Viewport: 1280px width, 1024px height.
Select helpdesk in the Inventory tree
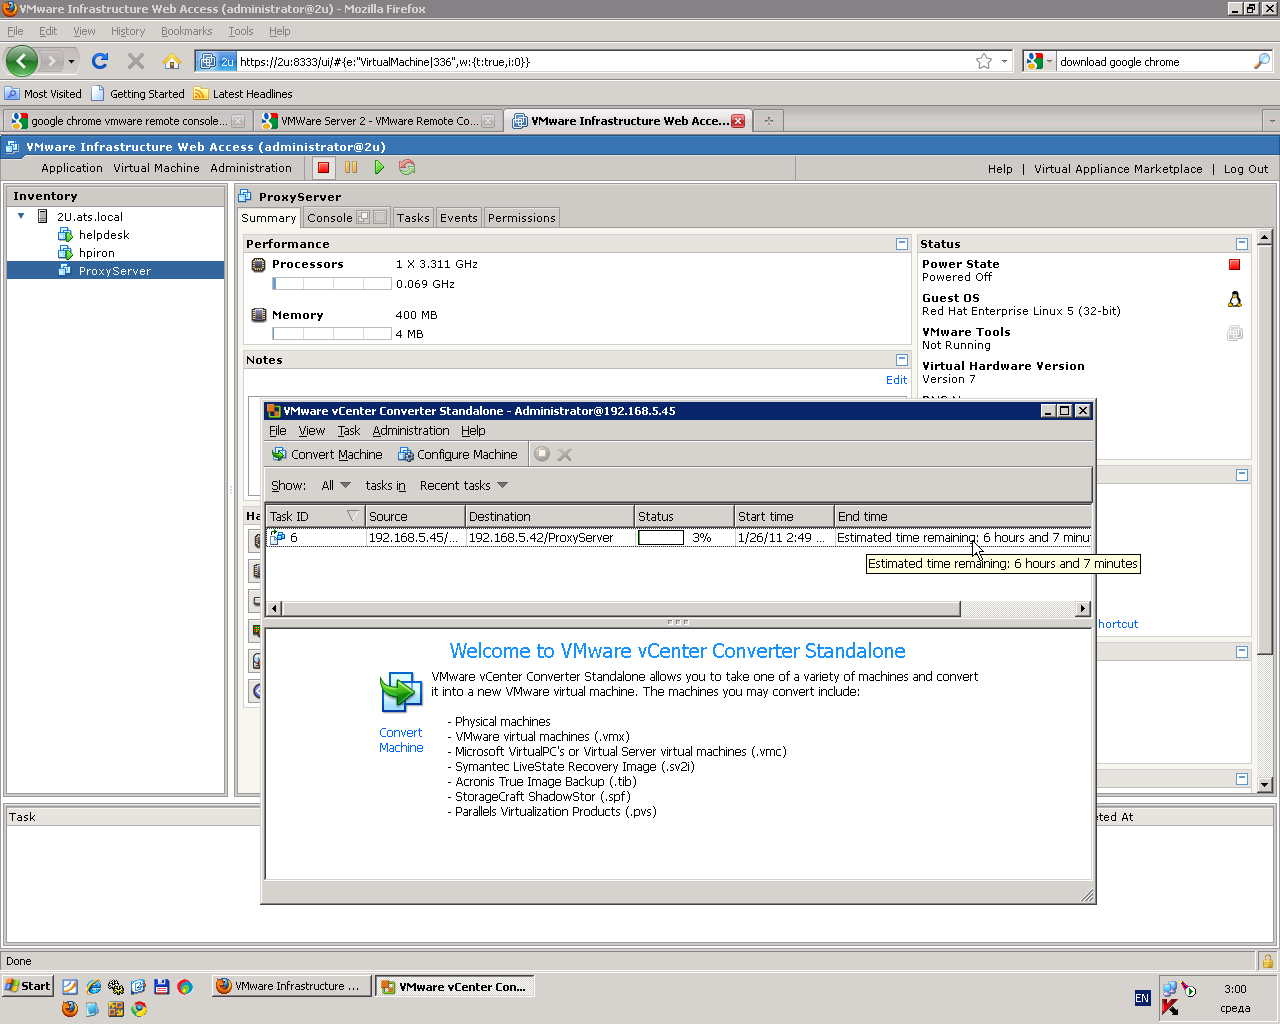(x=104, y=235)
